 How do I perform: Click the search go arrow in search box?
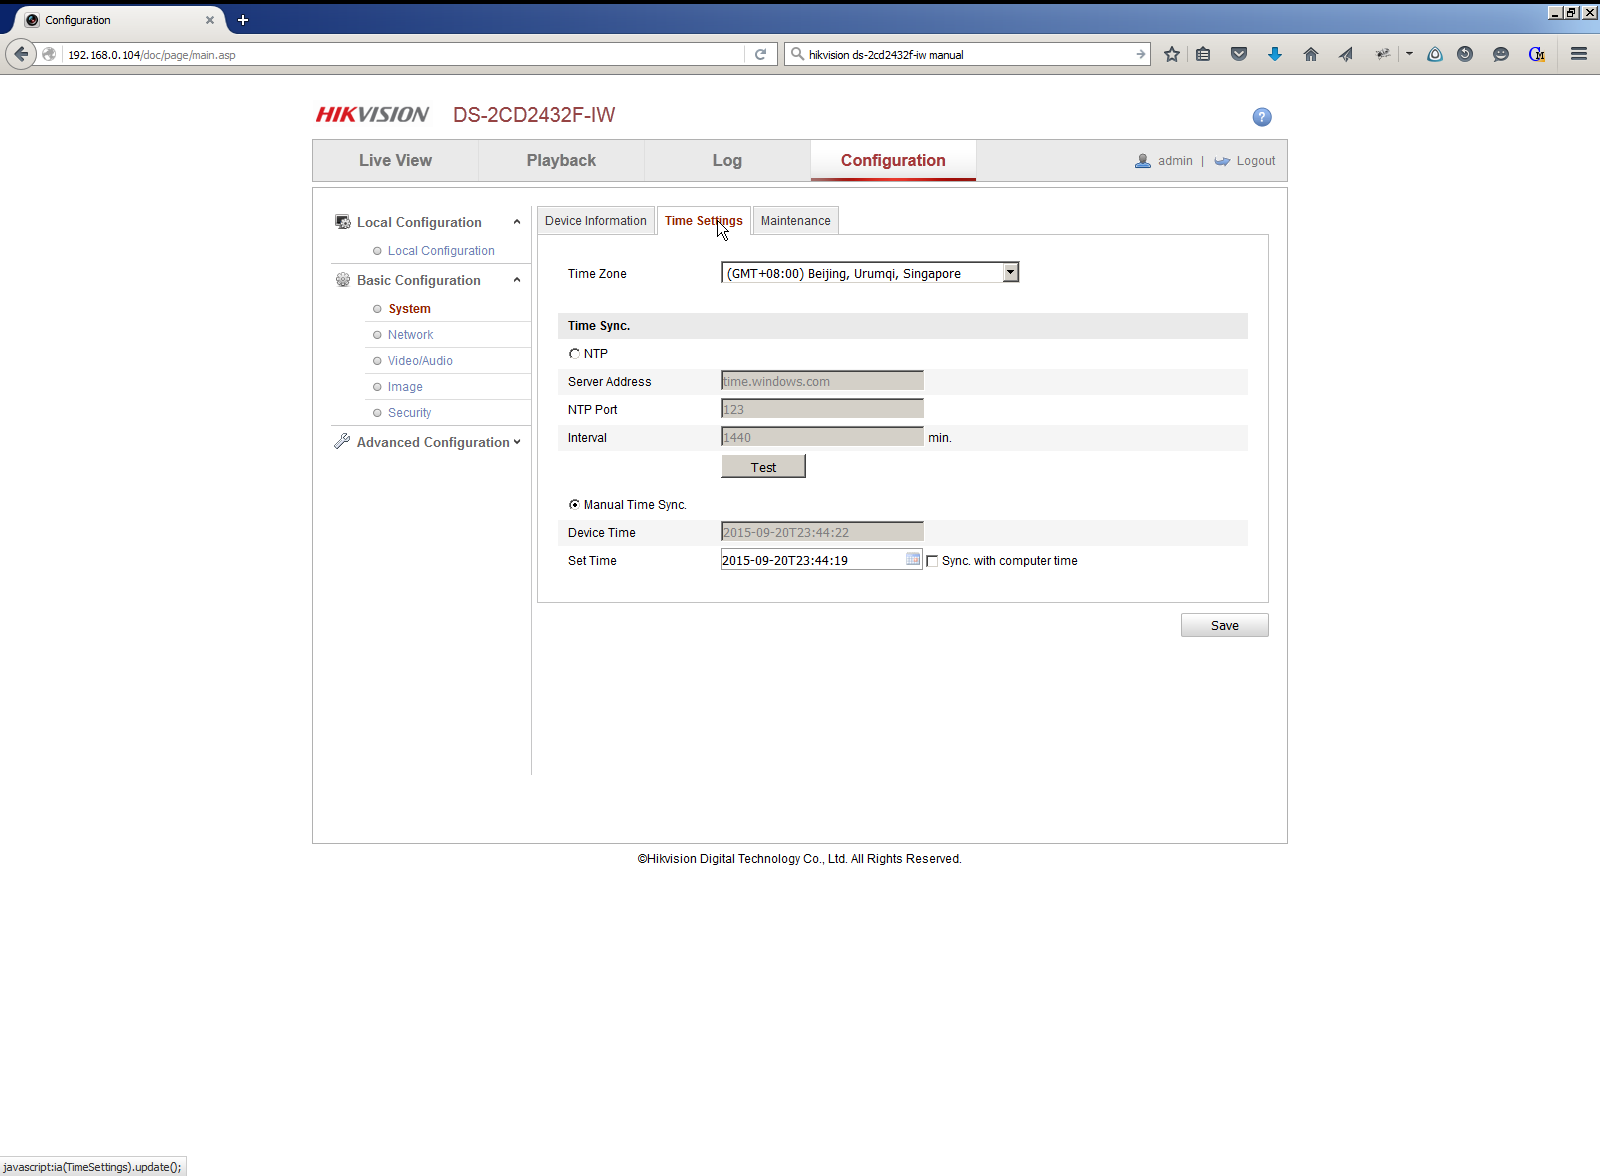coord(1140,54)
